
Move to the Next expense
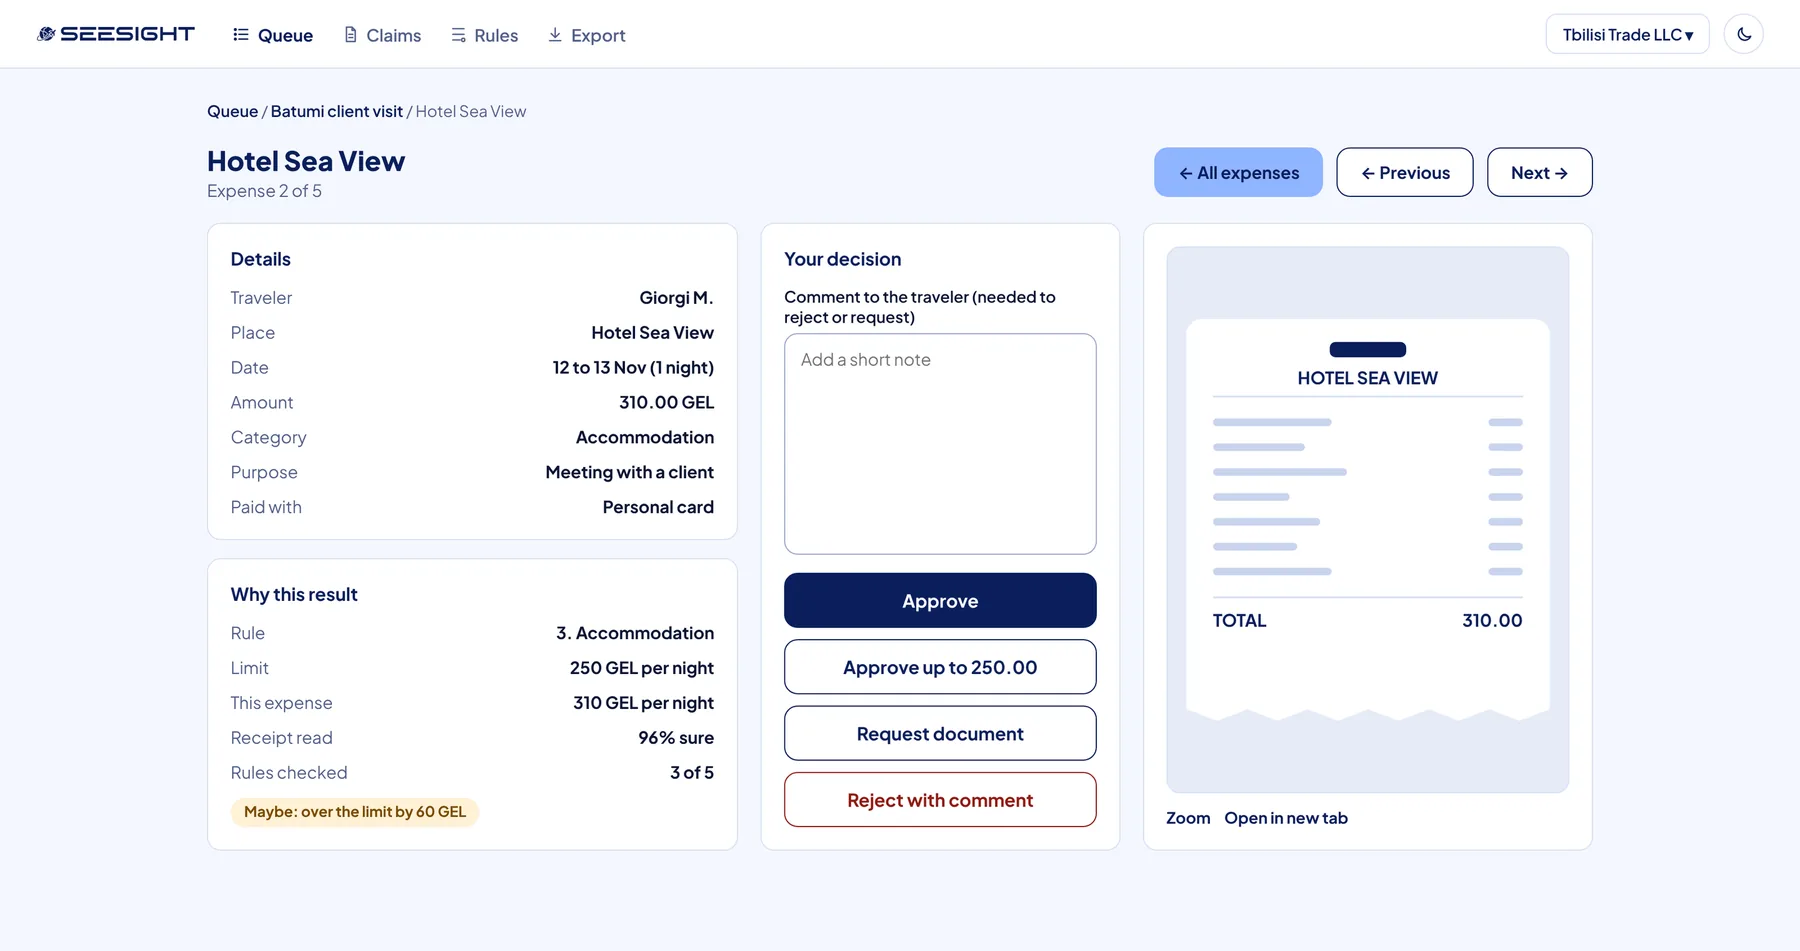tap(1539, 172)
